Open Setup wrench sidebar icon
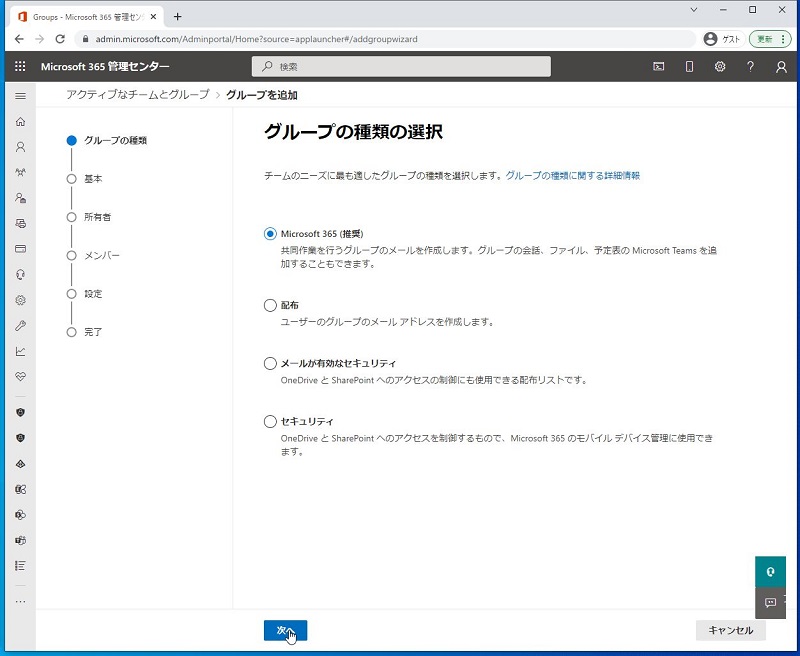This screenshot has width=800, height=656. click(x=20, y=325)
